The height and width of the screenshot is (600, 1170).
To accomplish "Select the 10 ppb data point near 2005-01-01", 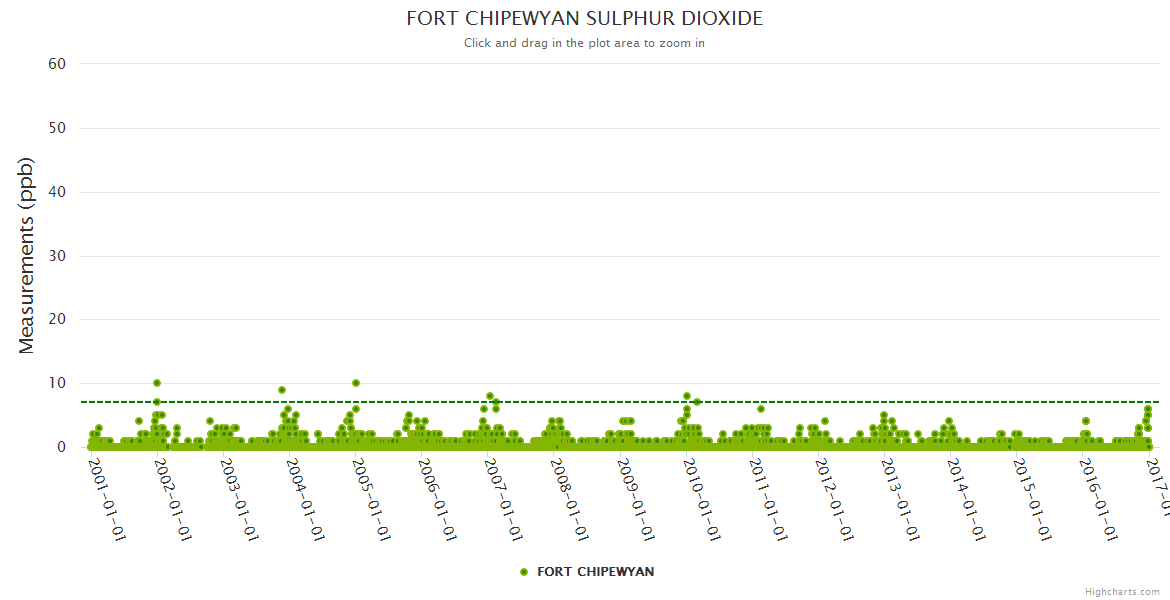I will point(356,383).
